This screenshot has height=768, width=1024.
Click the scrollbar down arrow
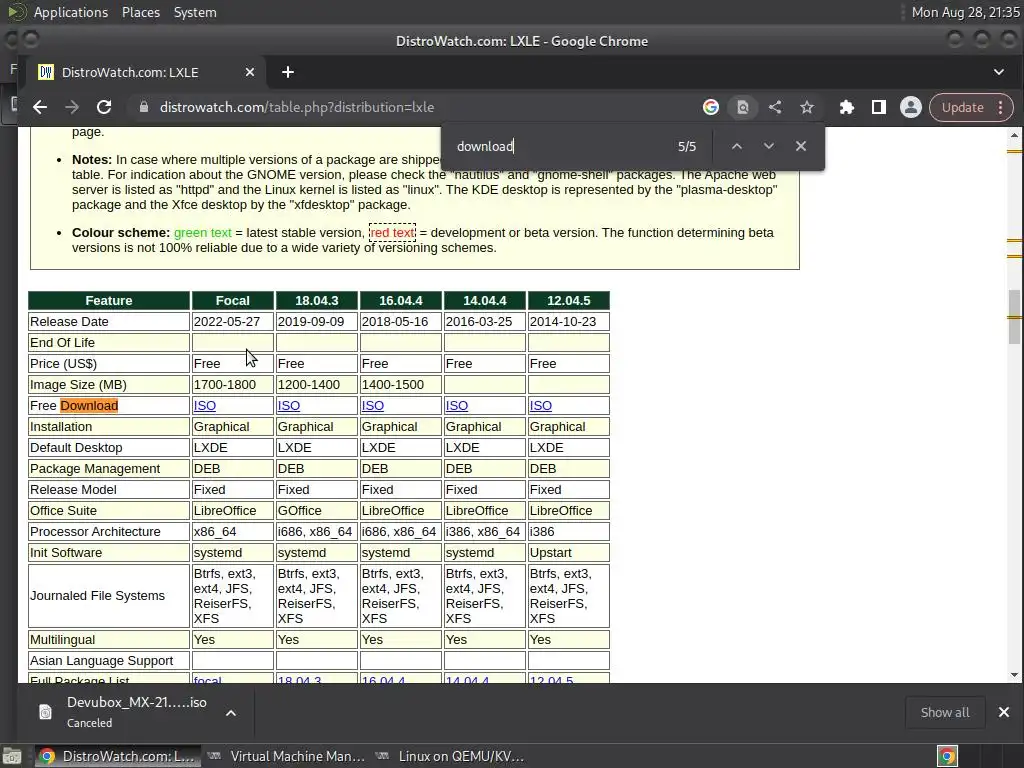point(1014,675)
